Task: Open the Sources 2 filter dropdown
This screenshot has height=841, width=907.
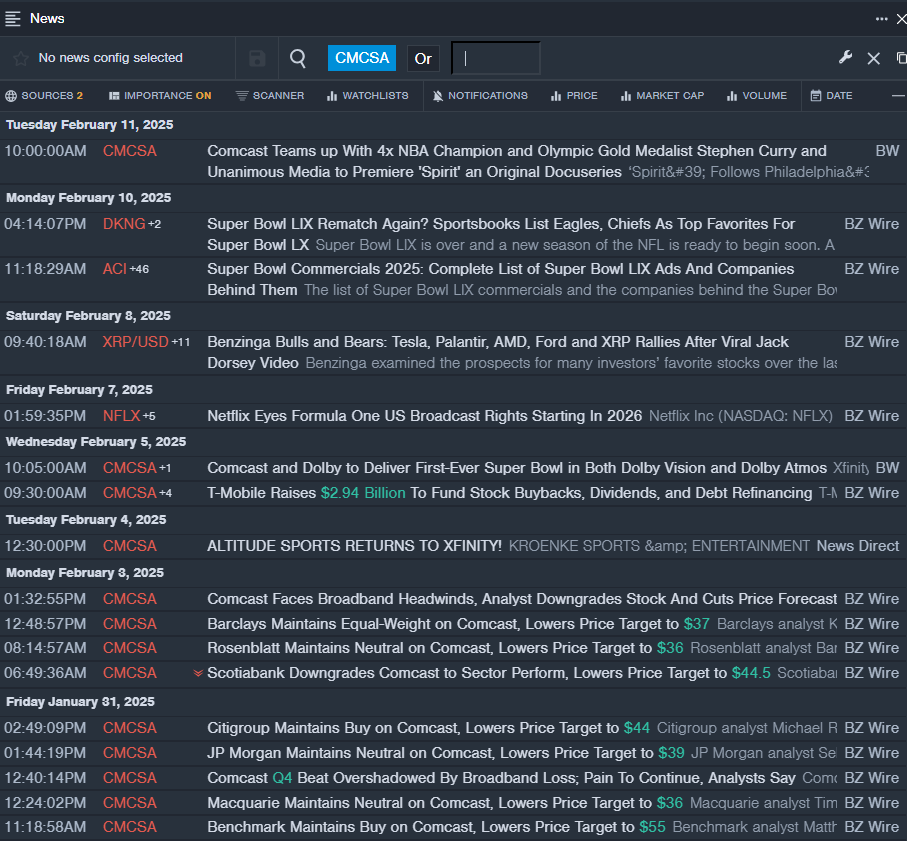Action: (x=44, y=96)
